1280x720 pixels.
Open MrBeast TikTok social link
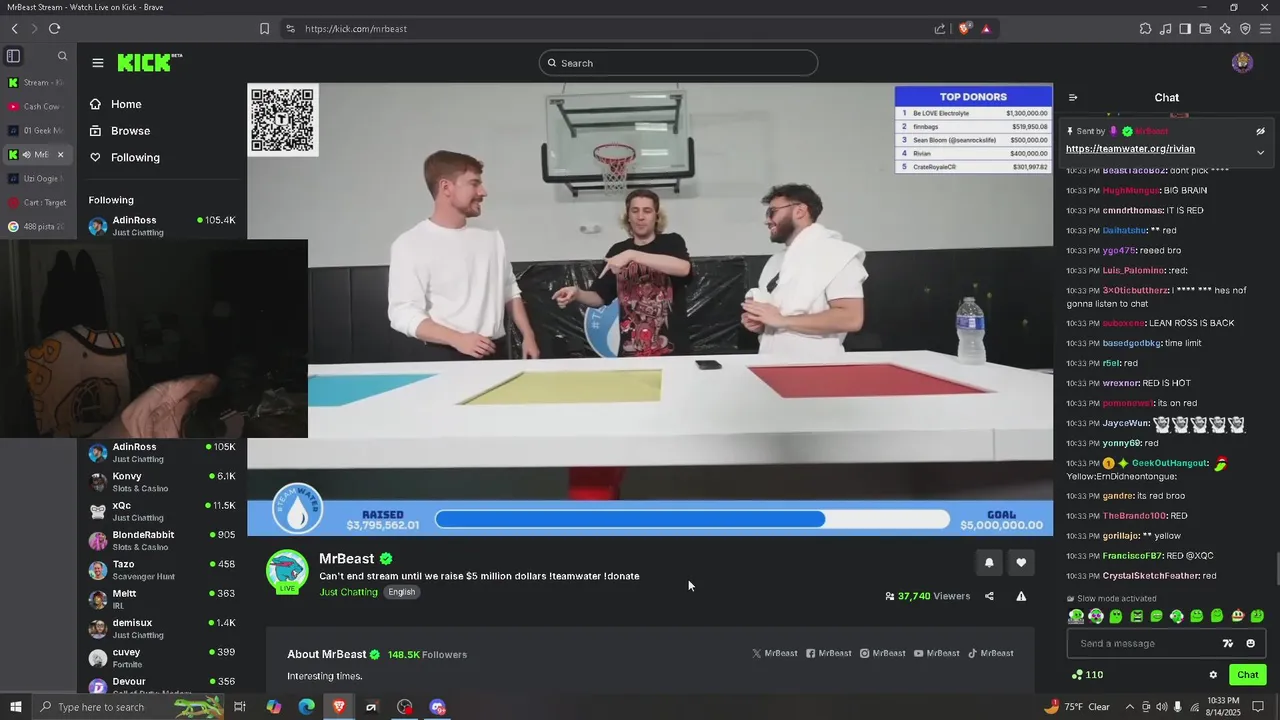pyautogui.click(x=991, y=653)
